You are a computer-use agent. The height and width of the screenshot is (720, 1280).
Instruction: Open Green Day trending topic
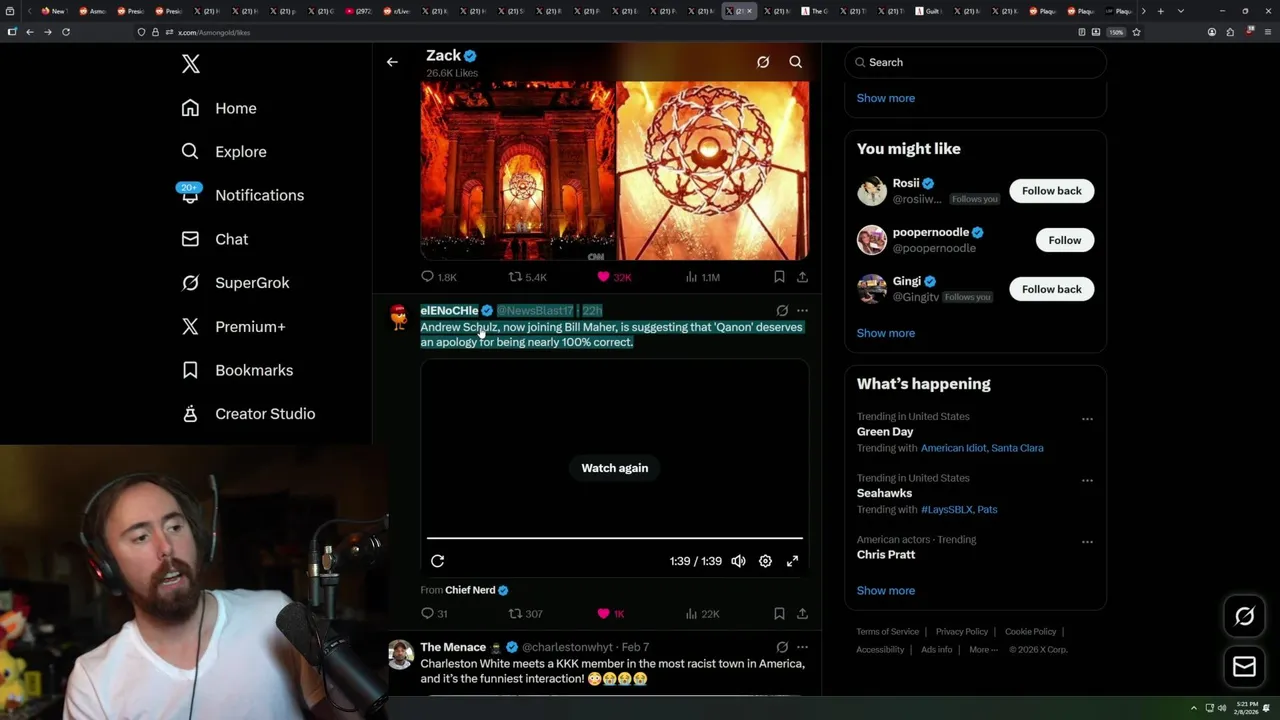pyautogui.click(x=885, y=432)
